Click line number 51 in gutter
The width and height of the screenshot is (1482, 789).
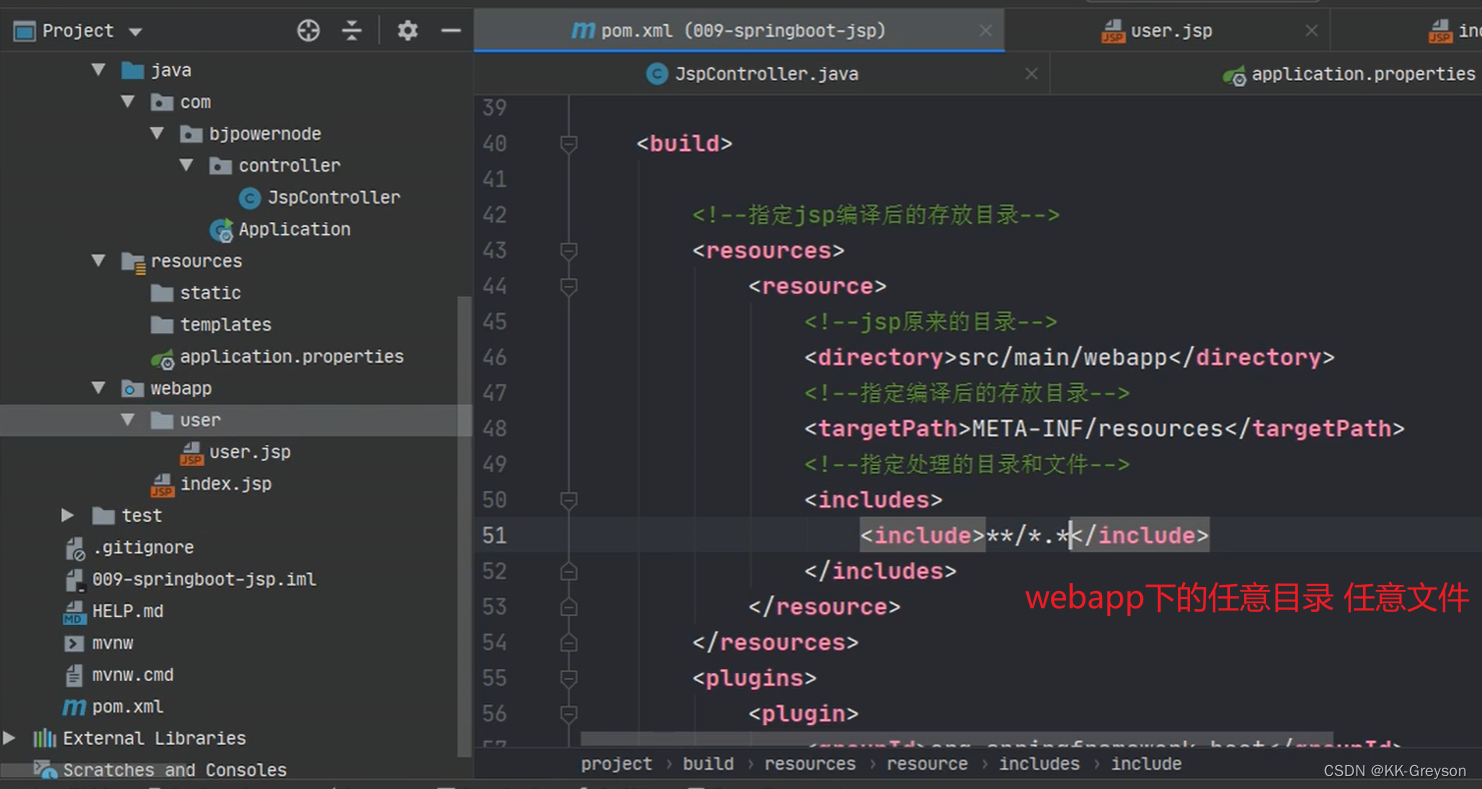(x=495, y=536)
